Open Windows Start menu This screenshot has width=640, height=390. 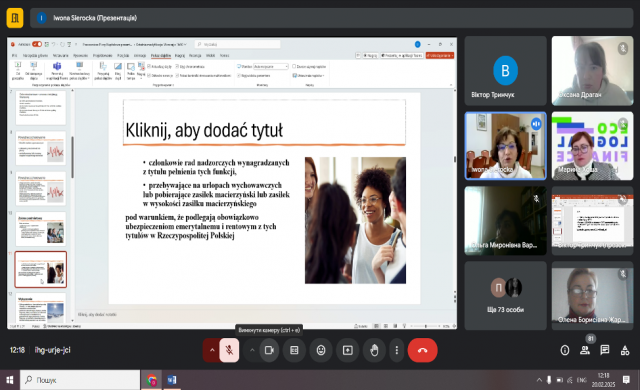click(10, 380)
